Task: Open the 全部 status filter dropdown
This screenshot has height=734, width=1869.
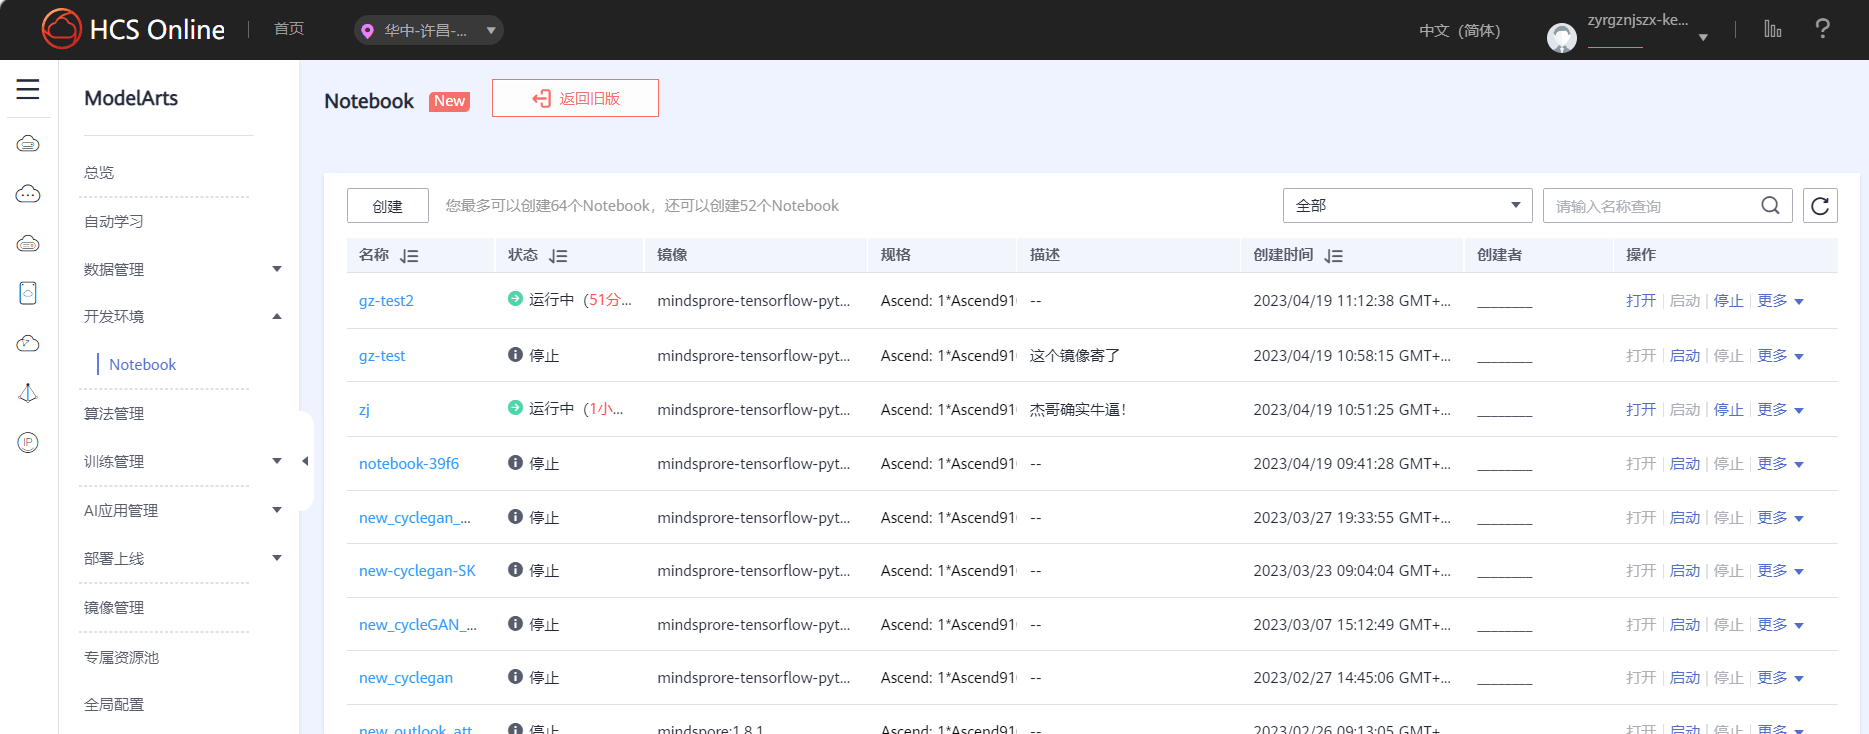Action: 1407,206
